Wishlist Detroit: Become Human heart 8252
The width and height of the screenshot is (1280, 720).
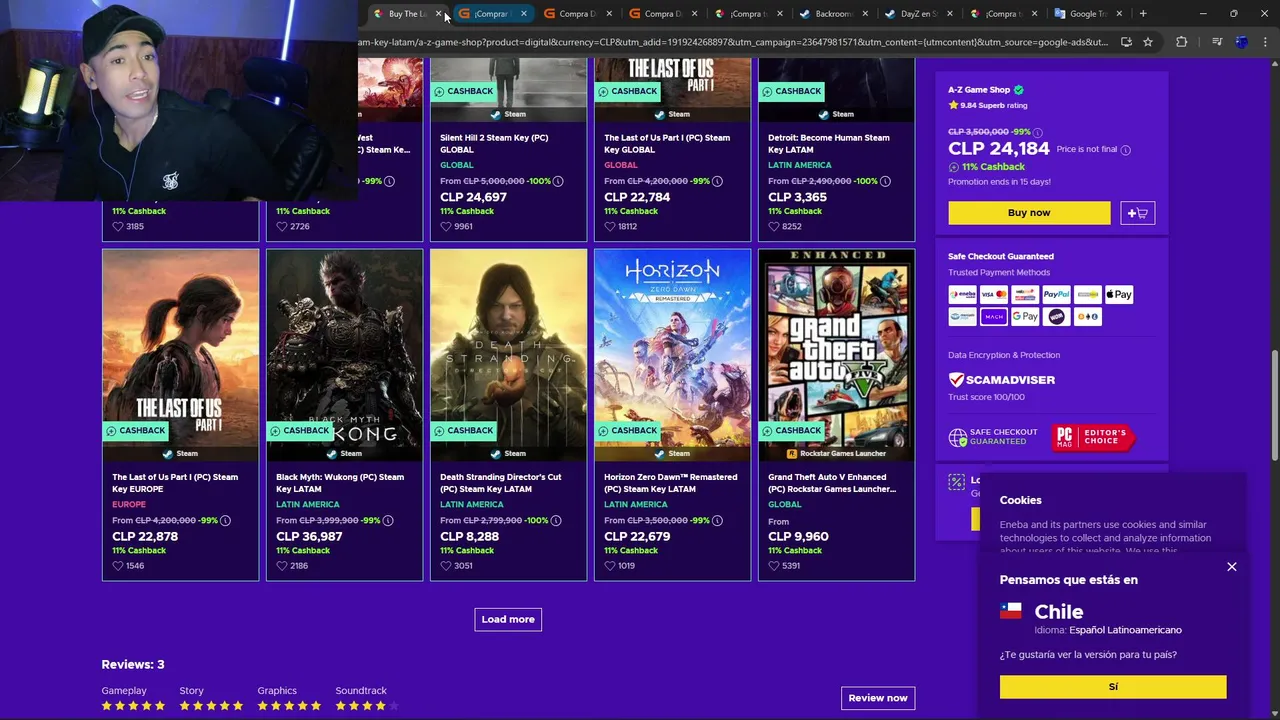(774, 227)
